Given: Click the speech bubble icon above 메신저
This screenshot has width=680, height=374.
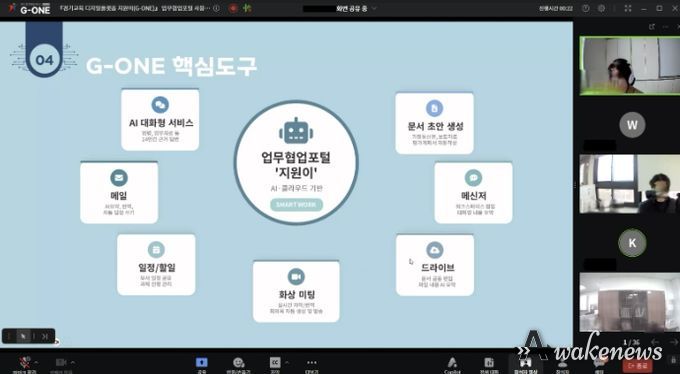Looking at the screenshot, I should pos(474,178).
